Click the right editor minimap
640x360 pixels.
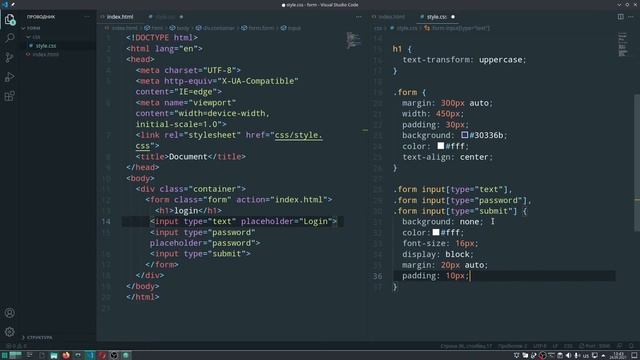pos(622,44)
